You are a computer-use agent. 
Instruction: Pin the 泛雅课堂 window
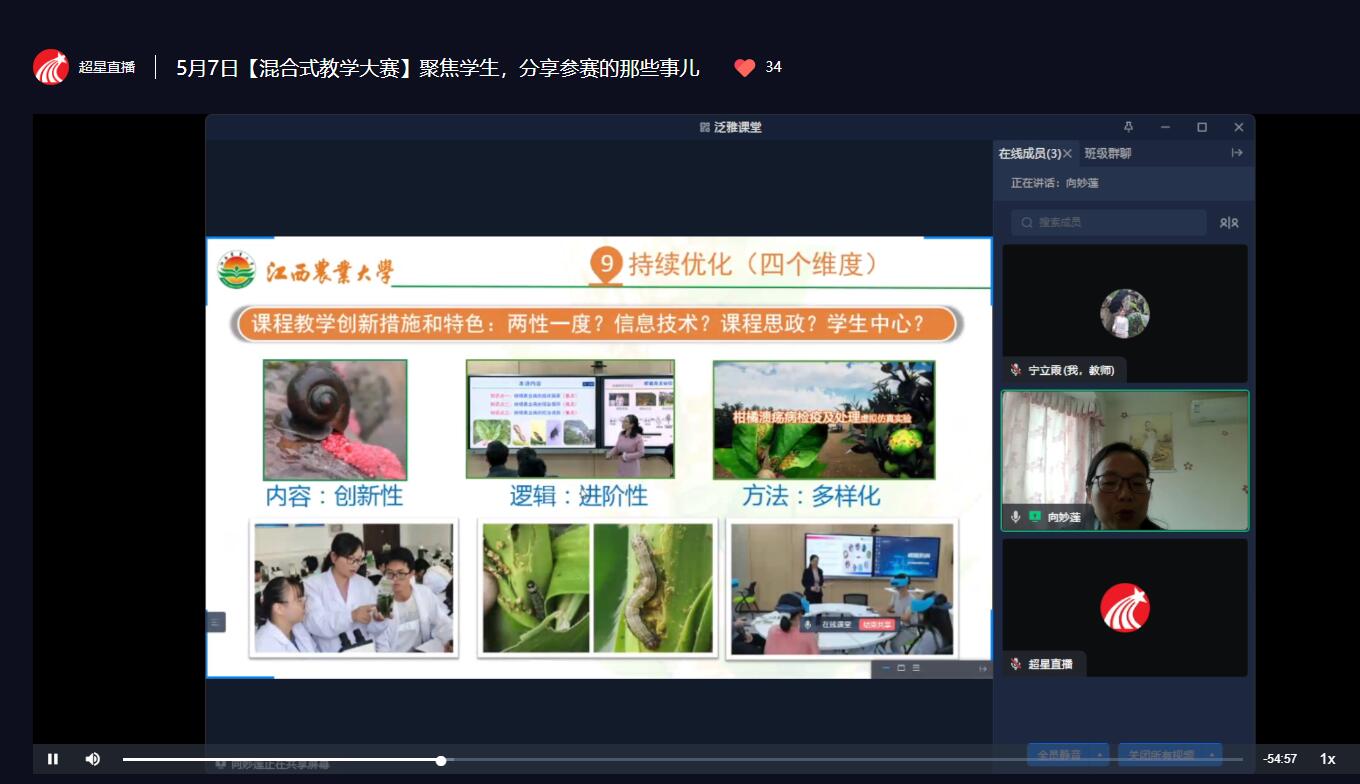tap(1129, 127)
